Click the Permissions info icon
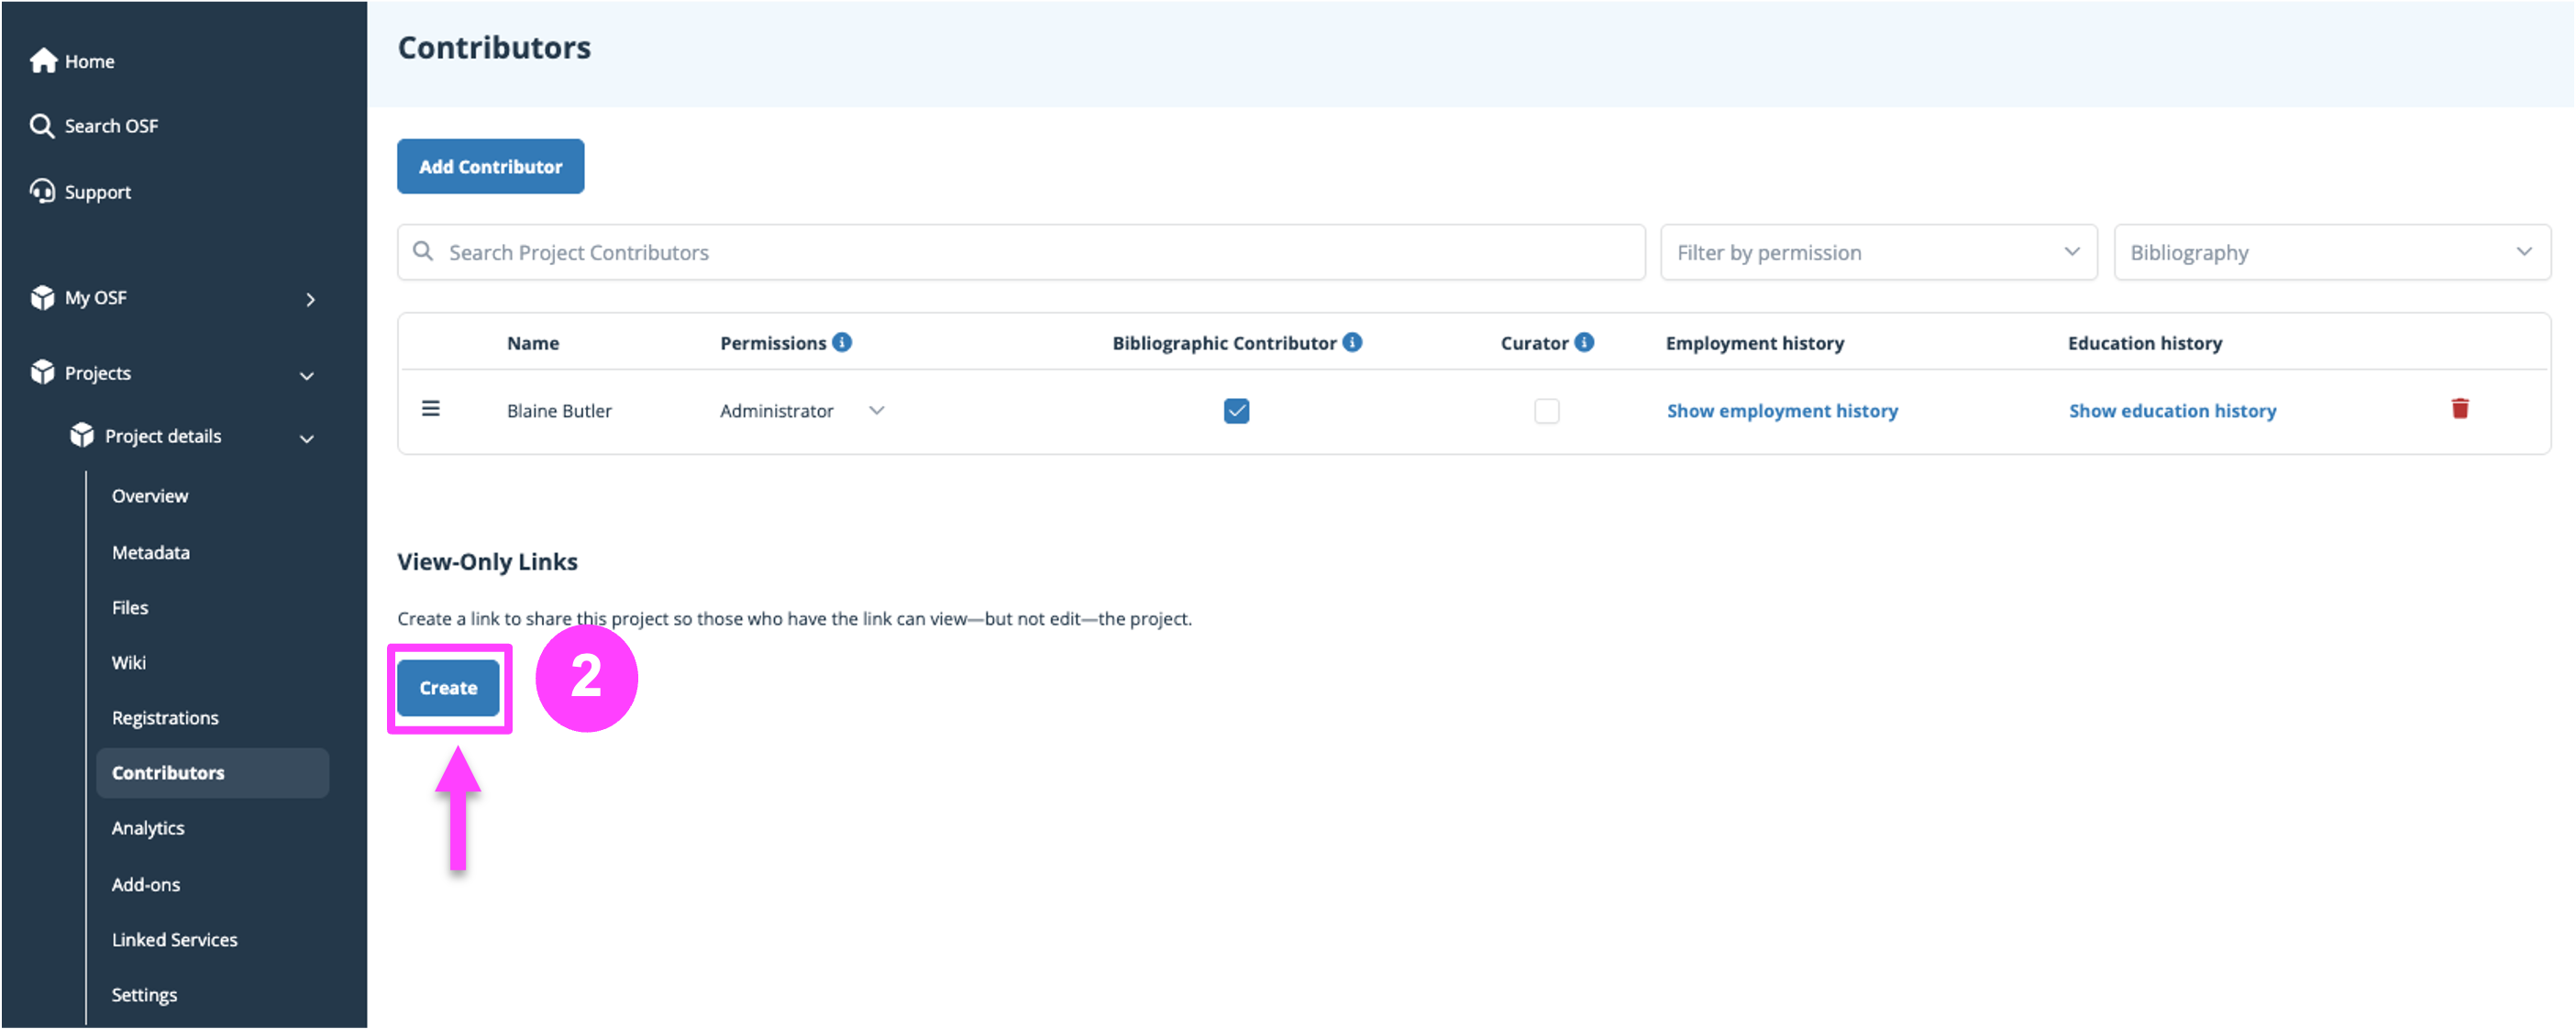The width and height of the screenshot is (2576, 1029). (842, 342)
